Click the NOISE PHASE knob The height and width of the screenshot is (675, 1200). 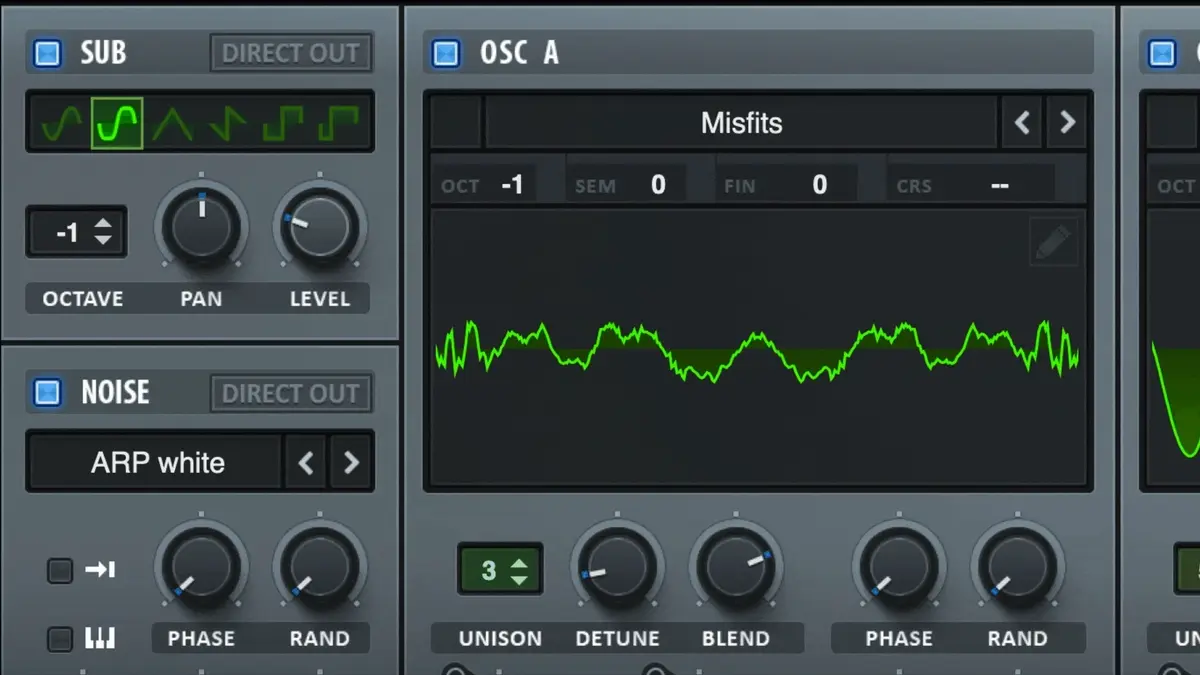pyautogui.click(x=201, y=567)
